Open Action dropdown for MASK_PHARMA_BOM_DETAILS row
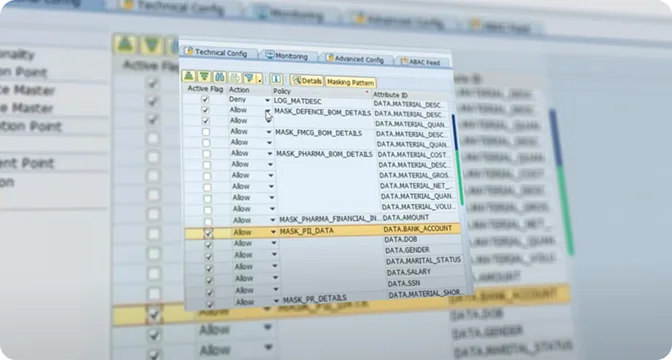The width and height of the screenshot is (672, 360). pos(270,153)
